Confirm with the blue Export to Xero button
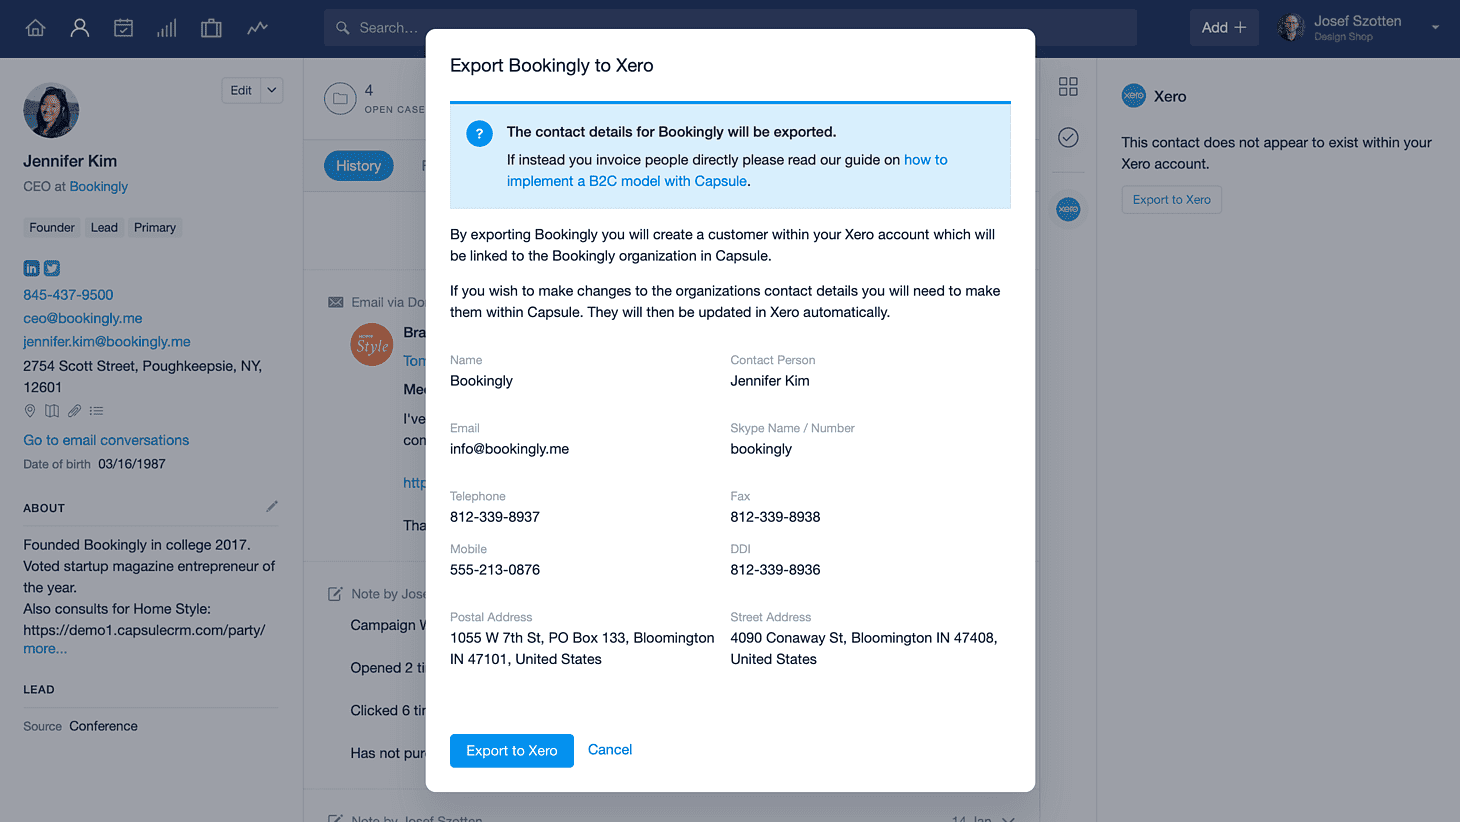Screen dimensions: 1460x822 coord(512,751)
